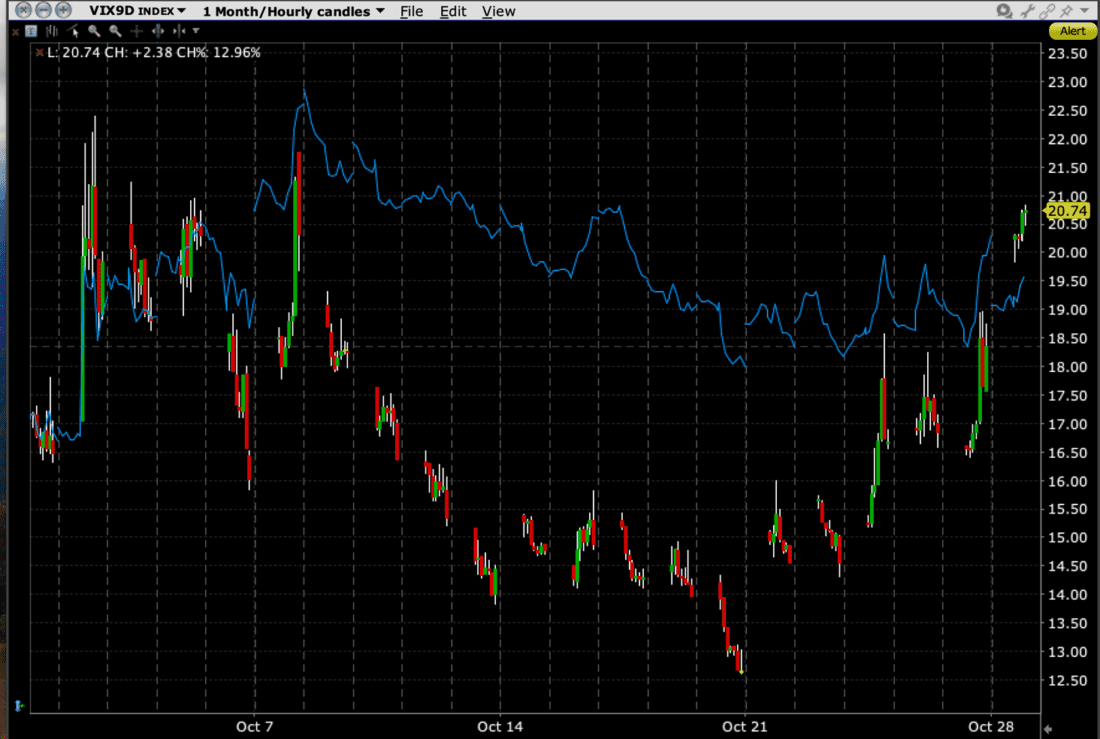Click the close button in title bar

[23, 10]
